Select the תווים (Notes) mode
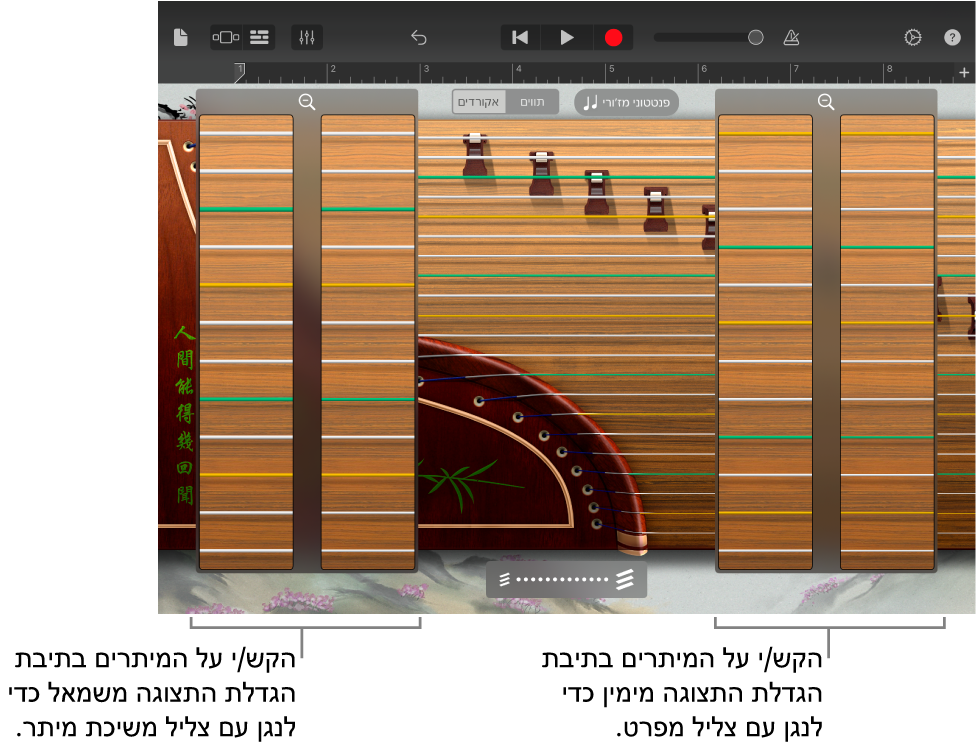The height and width of the screenshot is (753, 976). [x=532, y=102]
